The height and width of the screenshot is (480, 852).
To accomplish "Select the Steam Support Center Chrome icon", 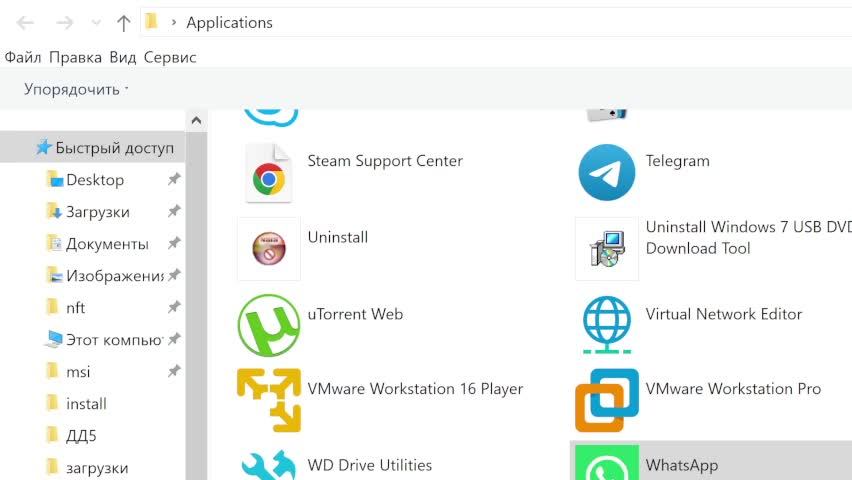I will (269, 173).
